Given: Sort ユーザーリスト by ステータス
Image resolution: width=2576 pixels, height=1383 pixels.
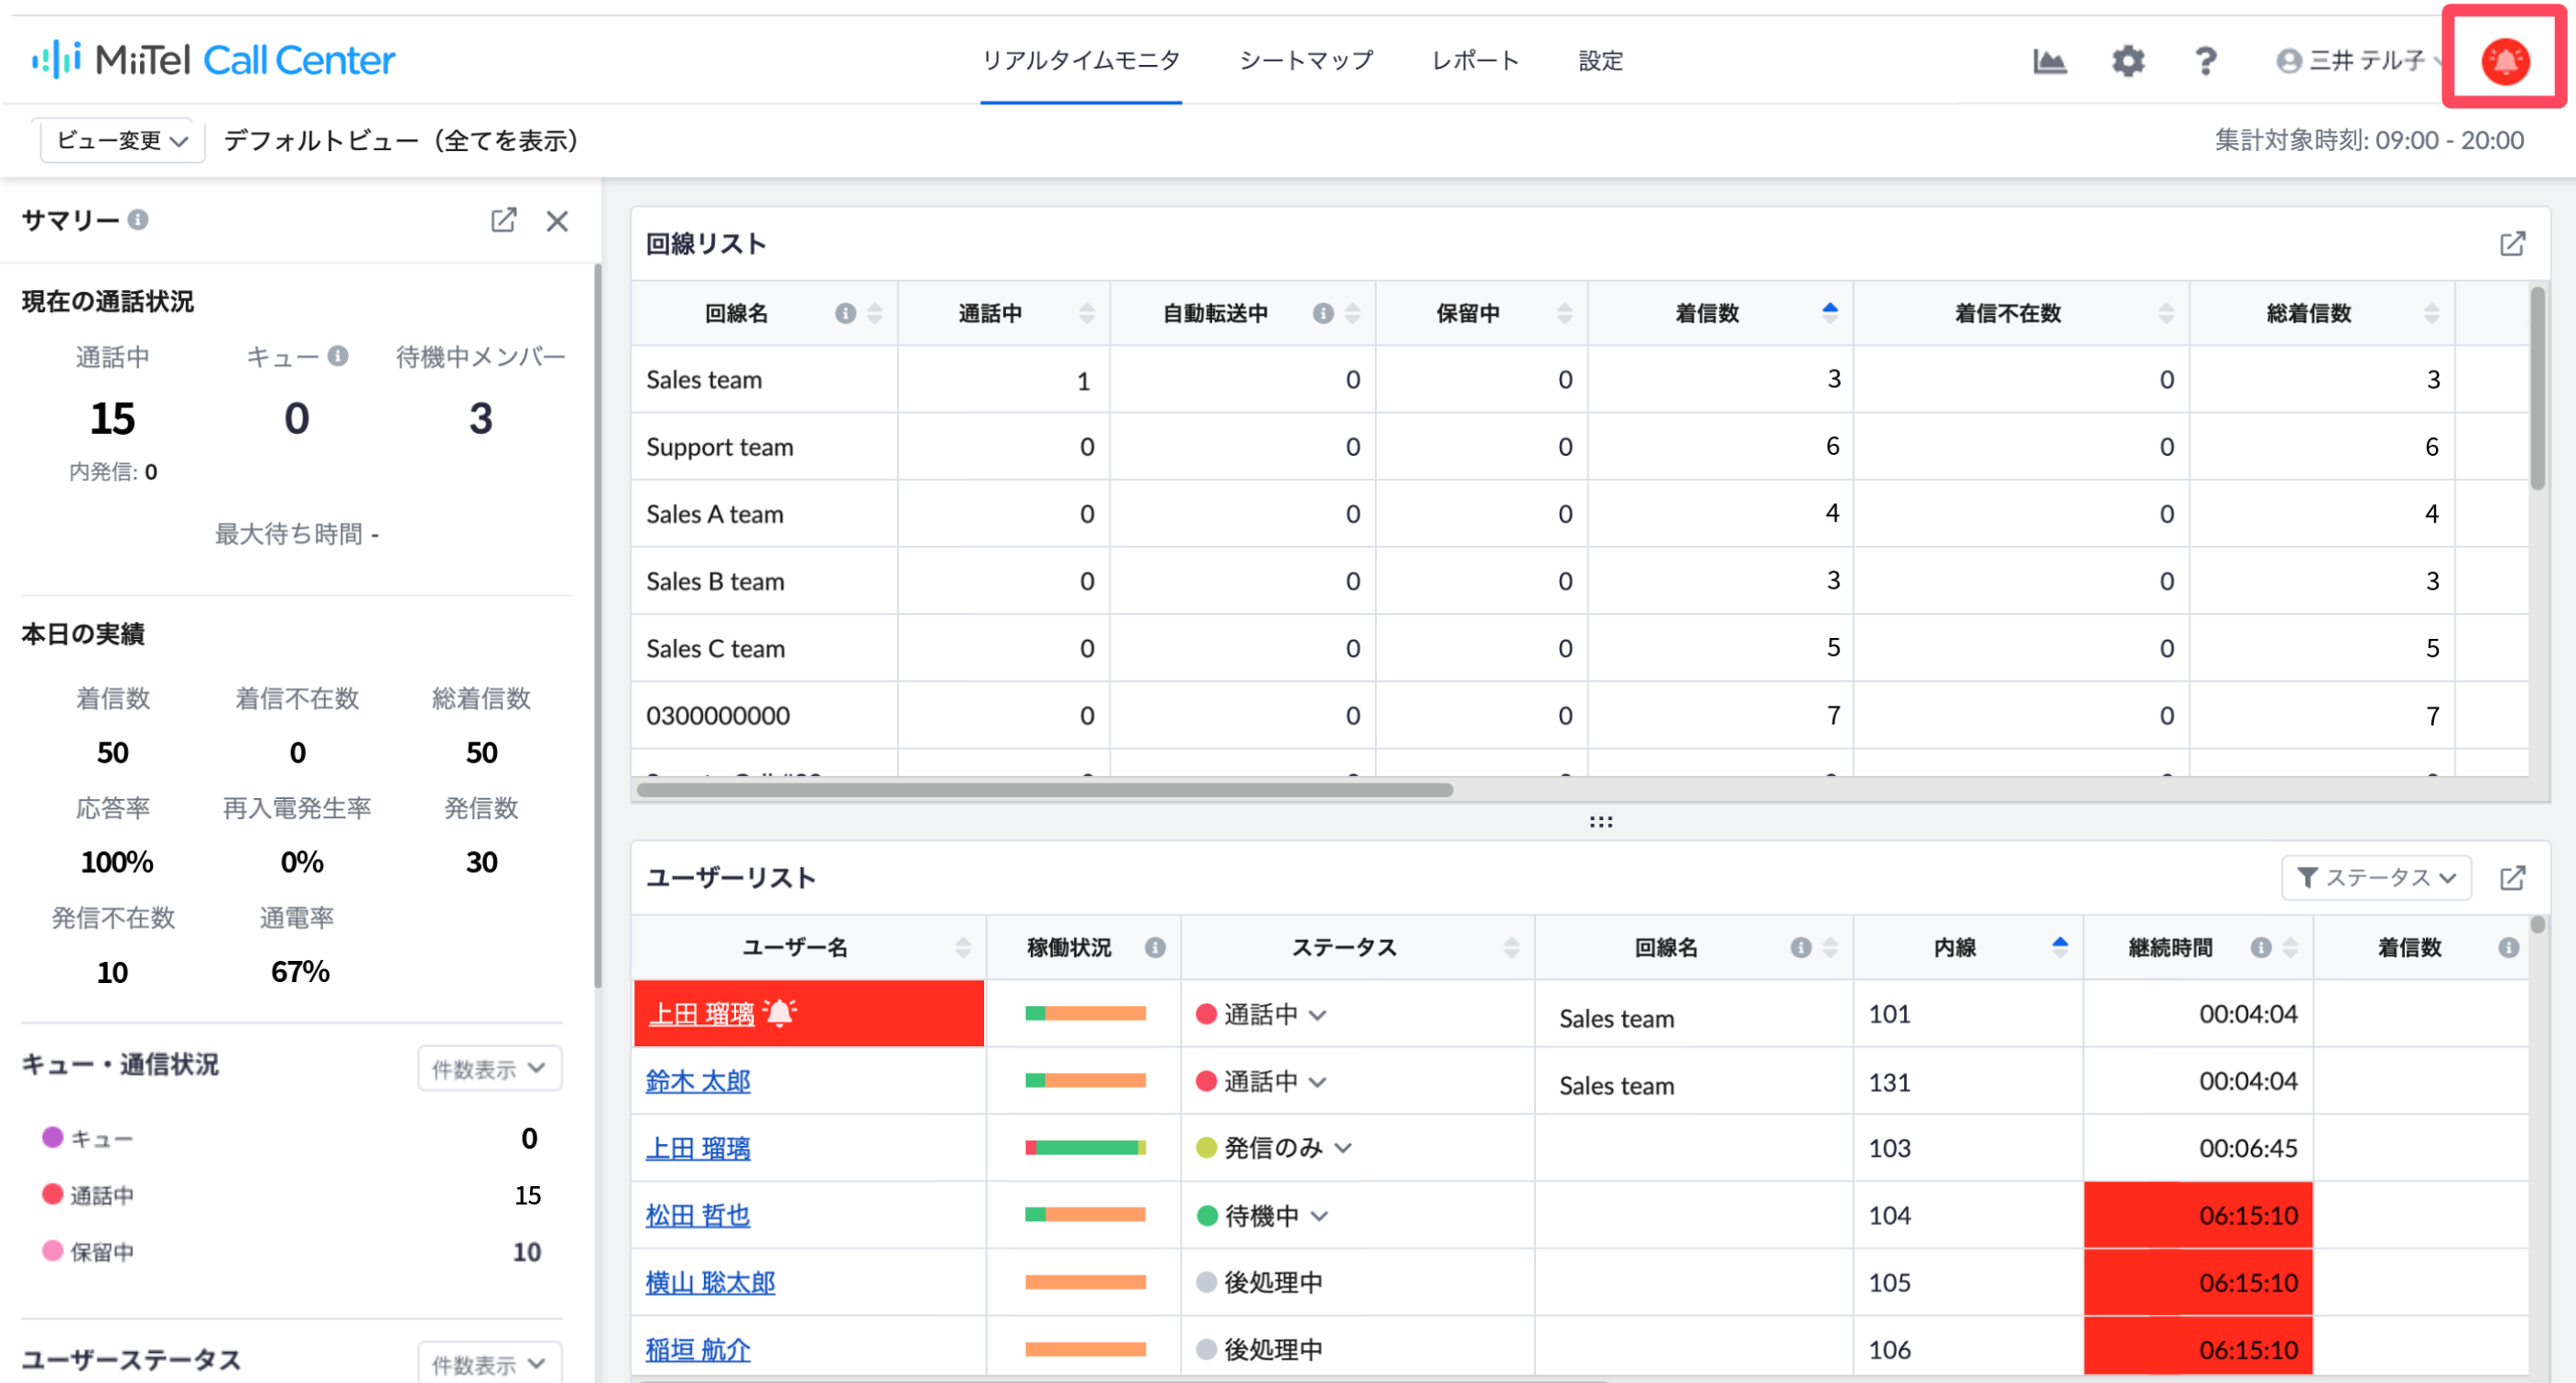Looking at the screenshot, I should point(1512,947).
